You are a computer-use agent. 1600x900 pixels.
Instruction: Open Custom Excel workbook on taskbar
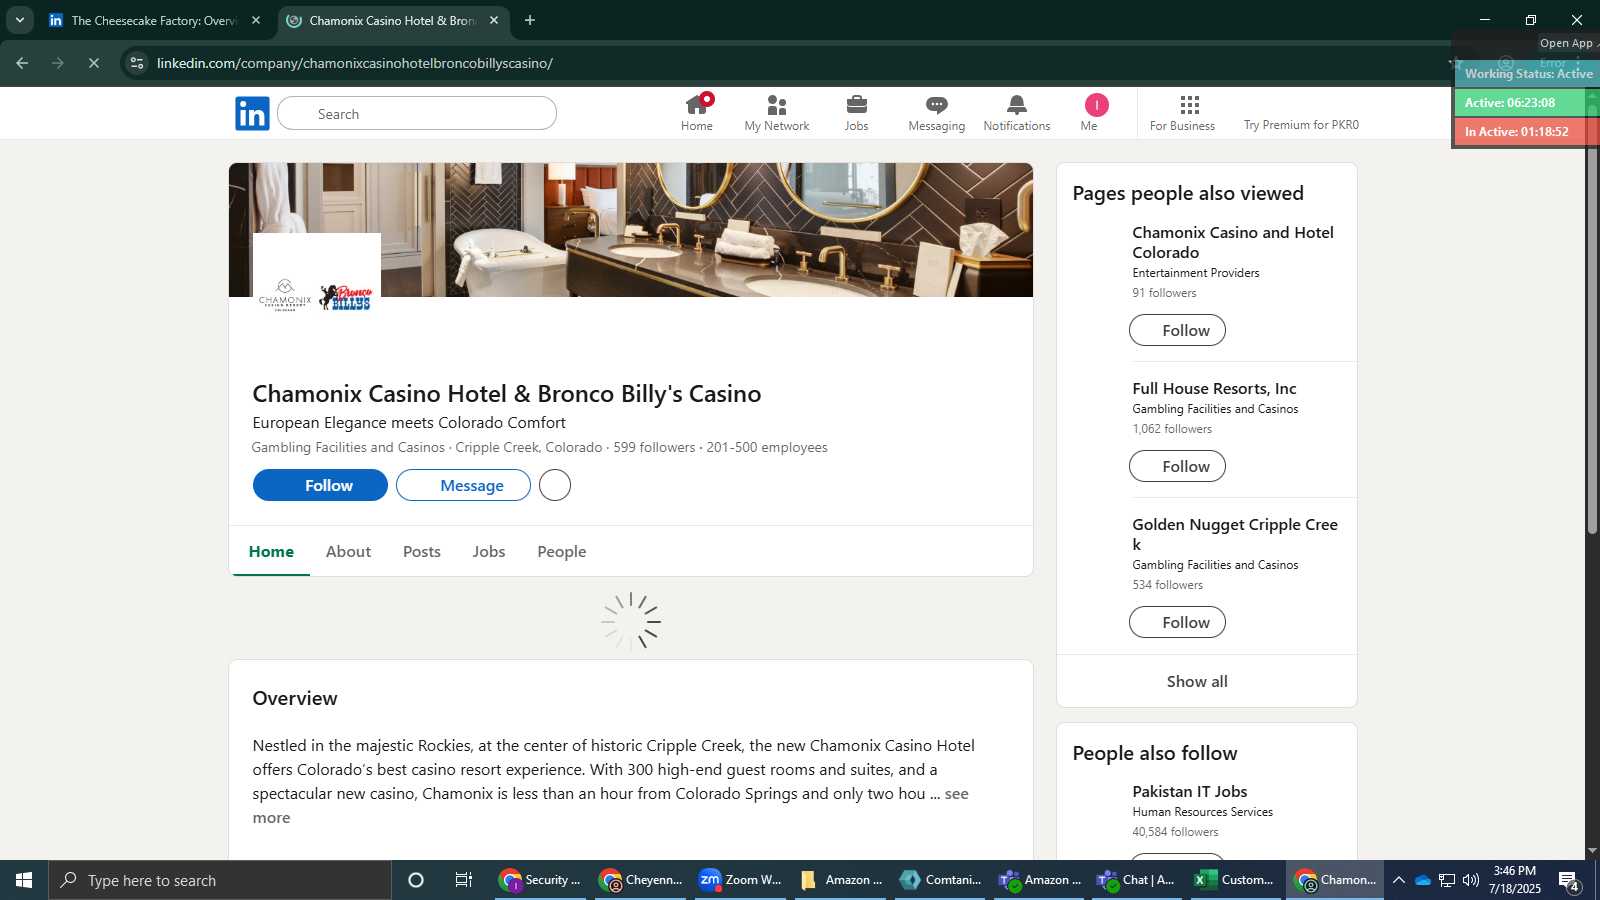point(1235,880)
